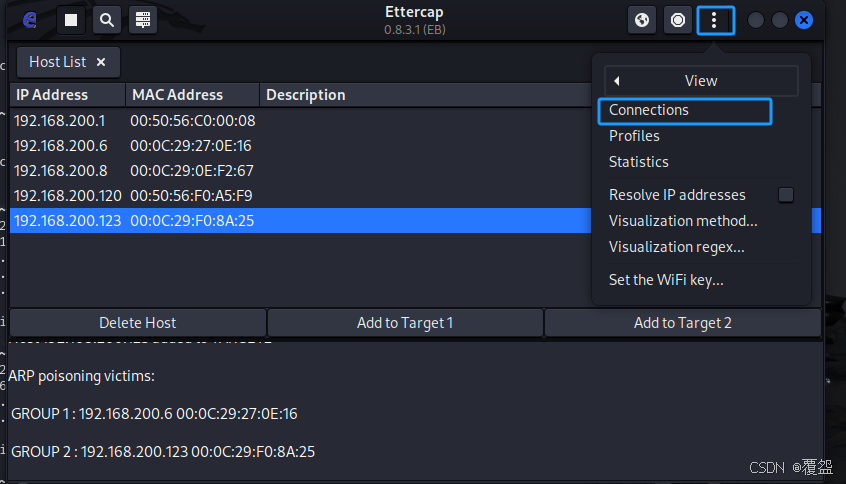Click the Description column header

pos(305,95)
